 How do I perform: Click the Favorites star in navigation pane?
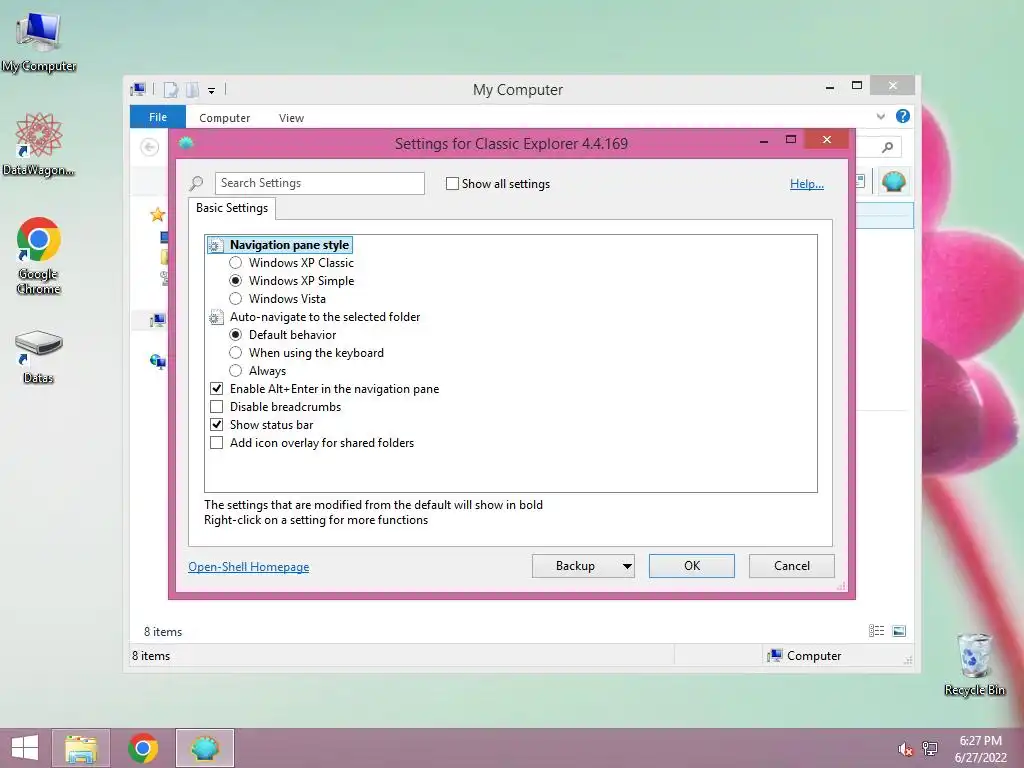pyautogui.click(x=157, y=214)
